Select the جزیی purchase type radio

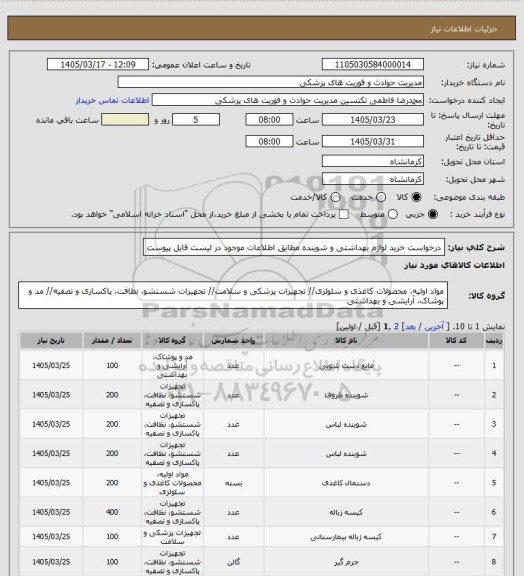click(x=433, y=214)
